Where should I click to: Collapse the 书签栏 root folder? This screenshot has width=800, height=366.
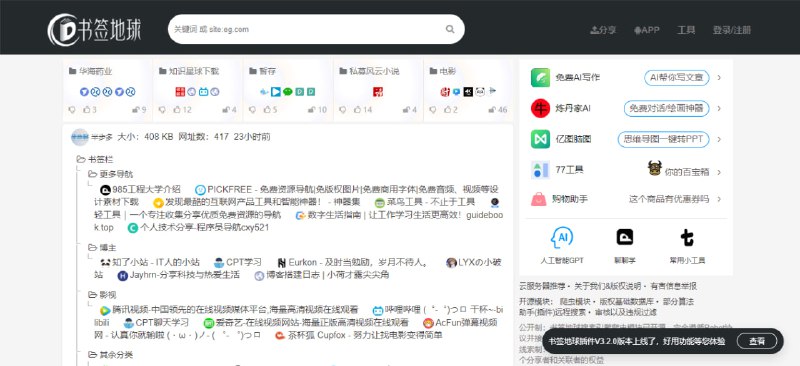(x=94, y=160)
